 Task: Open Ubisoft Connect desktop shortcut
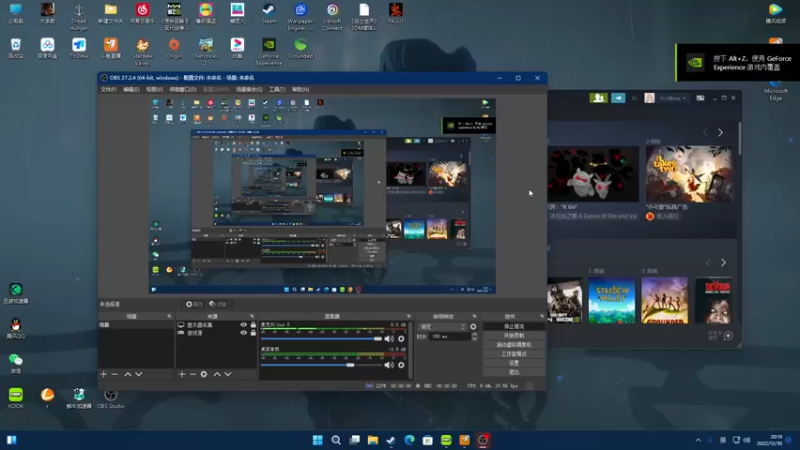(x=332, y=17)
